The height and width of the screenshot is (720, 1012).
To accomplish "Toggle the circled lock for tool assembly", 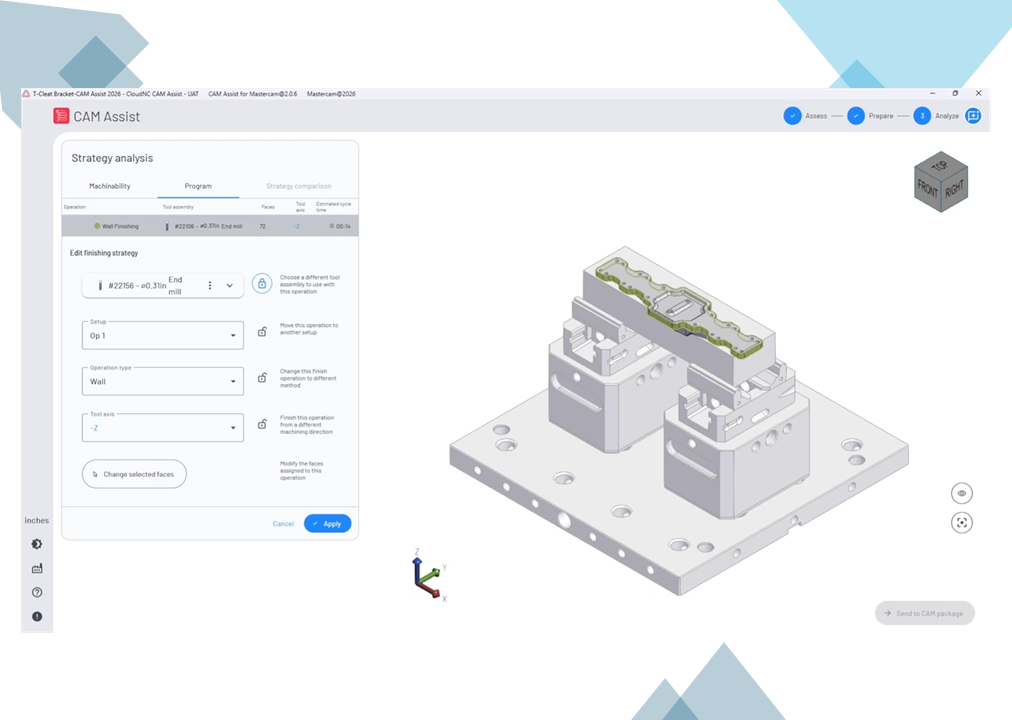I will click(x=262, y=284).
